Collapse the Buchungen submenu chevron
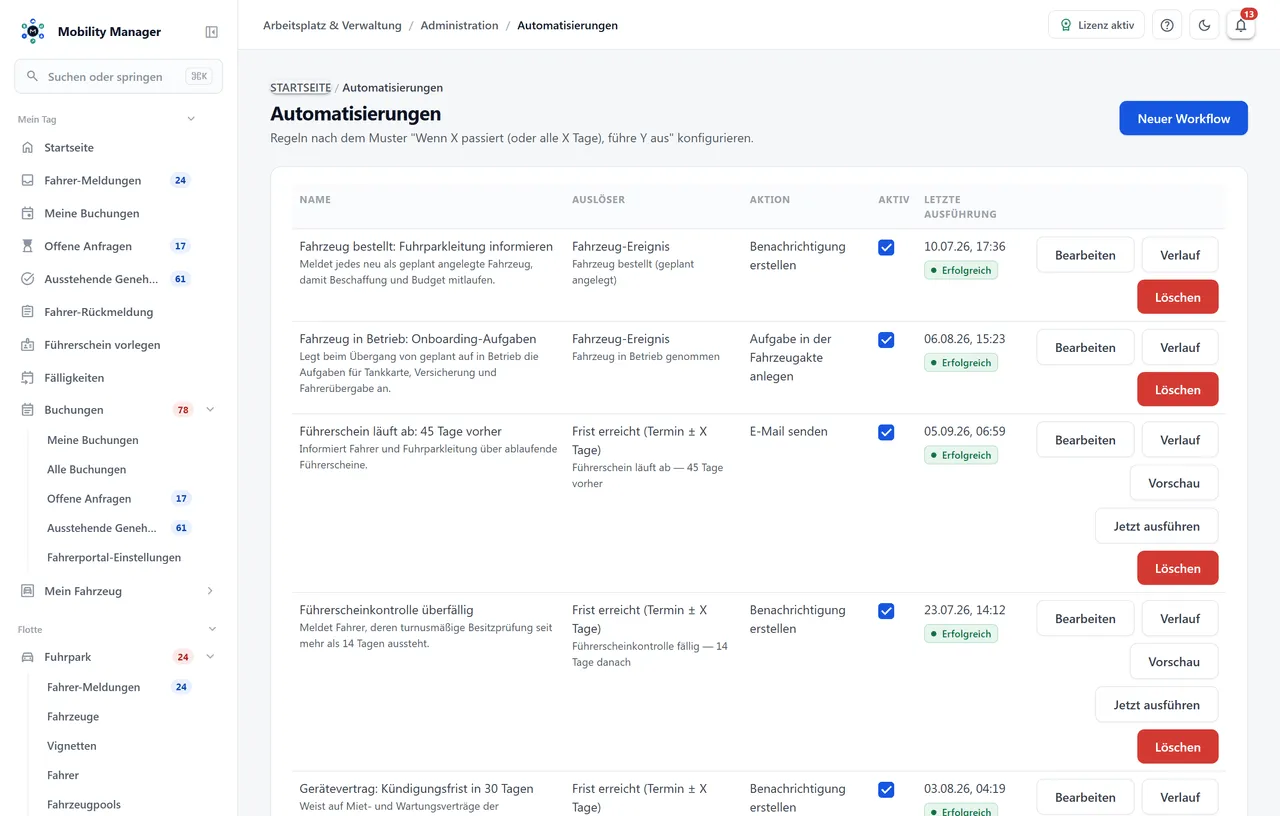Image resolution: width=1280 pixels, height=816 pixels. click(x=210, y=410)
